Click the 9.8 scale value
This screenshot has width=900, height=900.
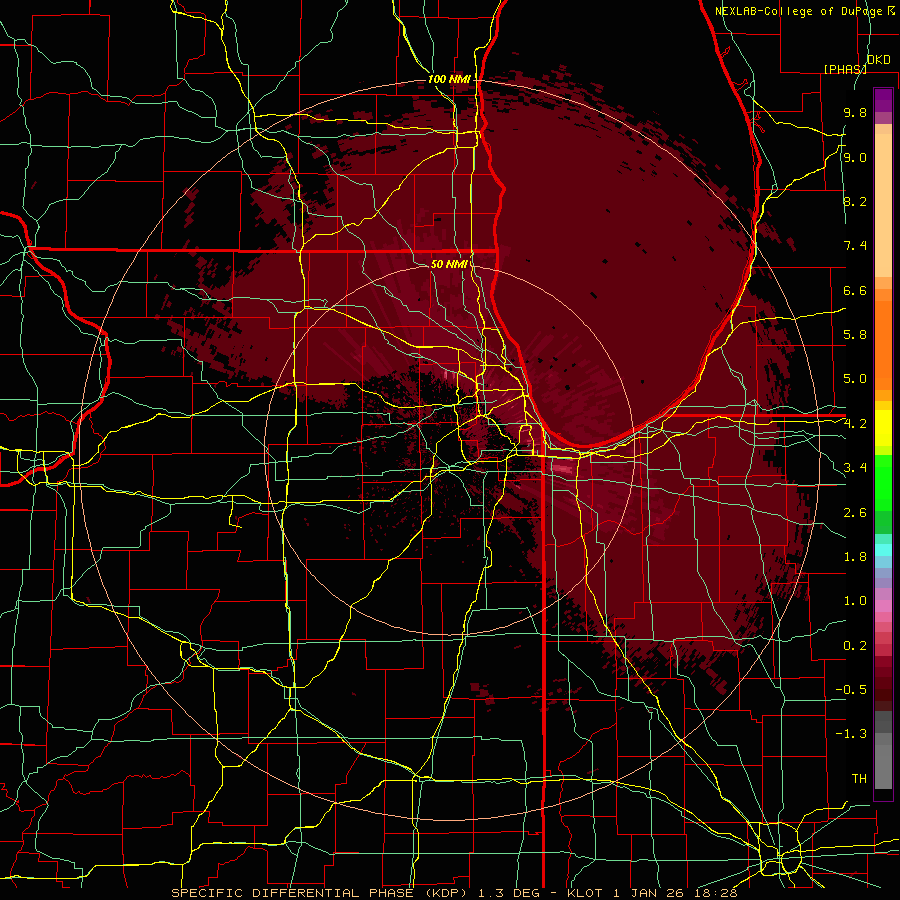855,112
